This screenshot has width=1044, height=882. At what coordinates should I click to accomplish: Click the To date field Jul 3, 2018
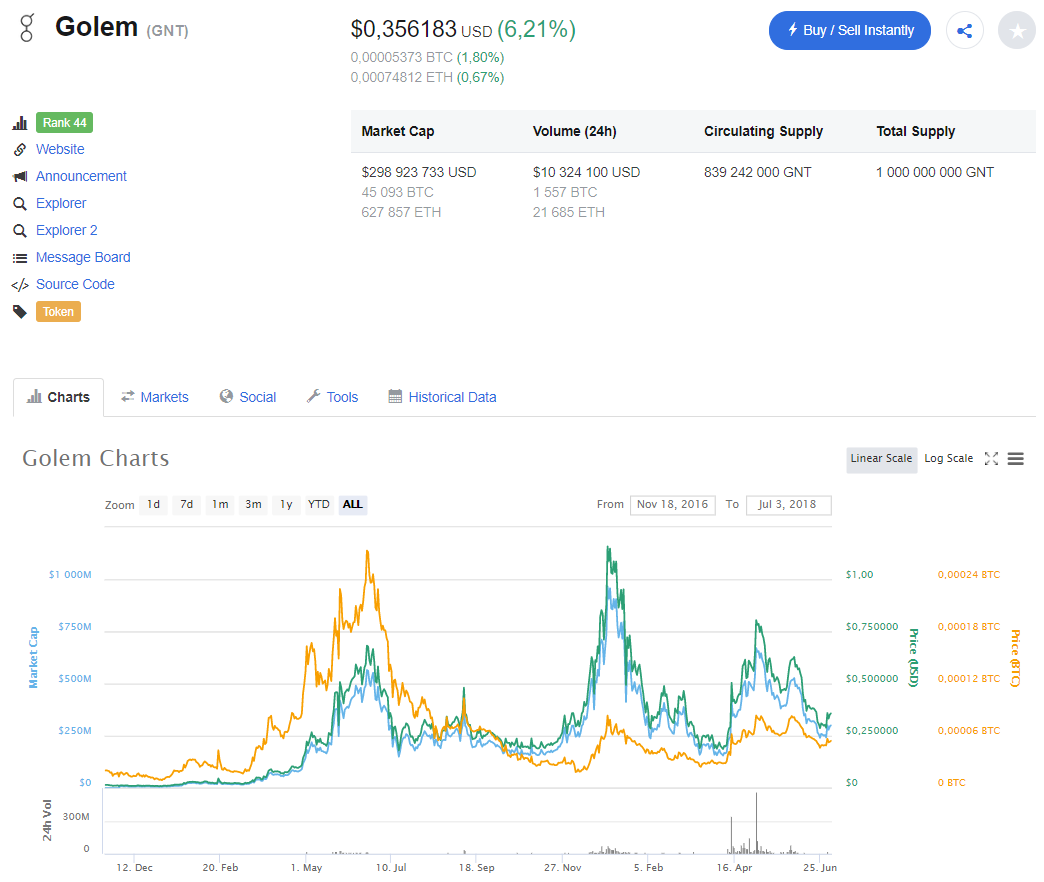pos(788,505)
